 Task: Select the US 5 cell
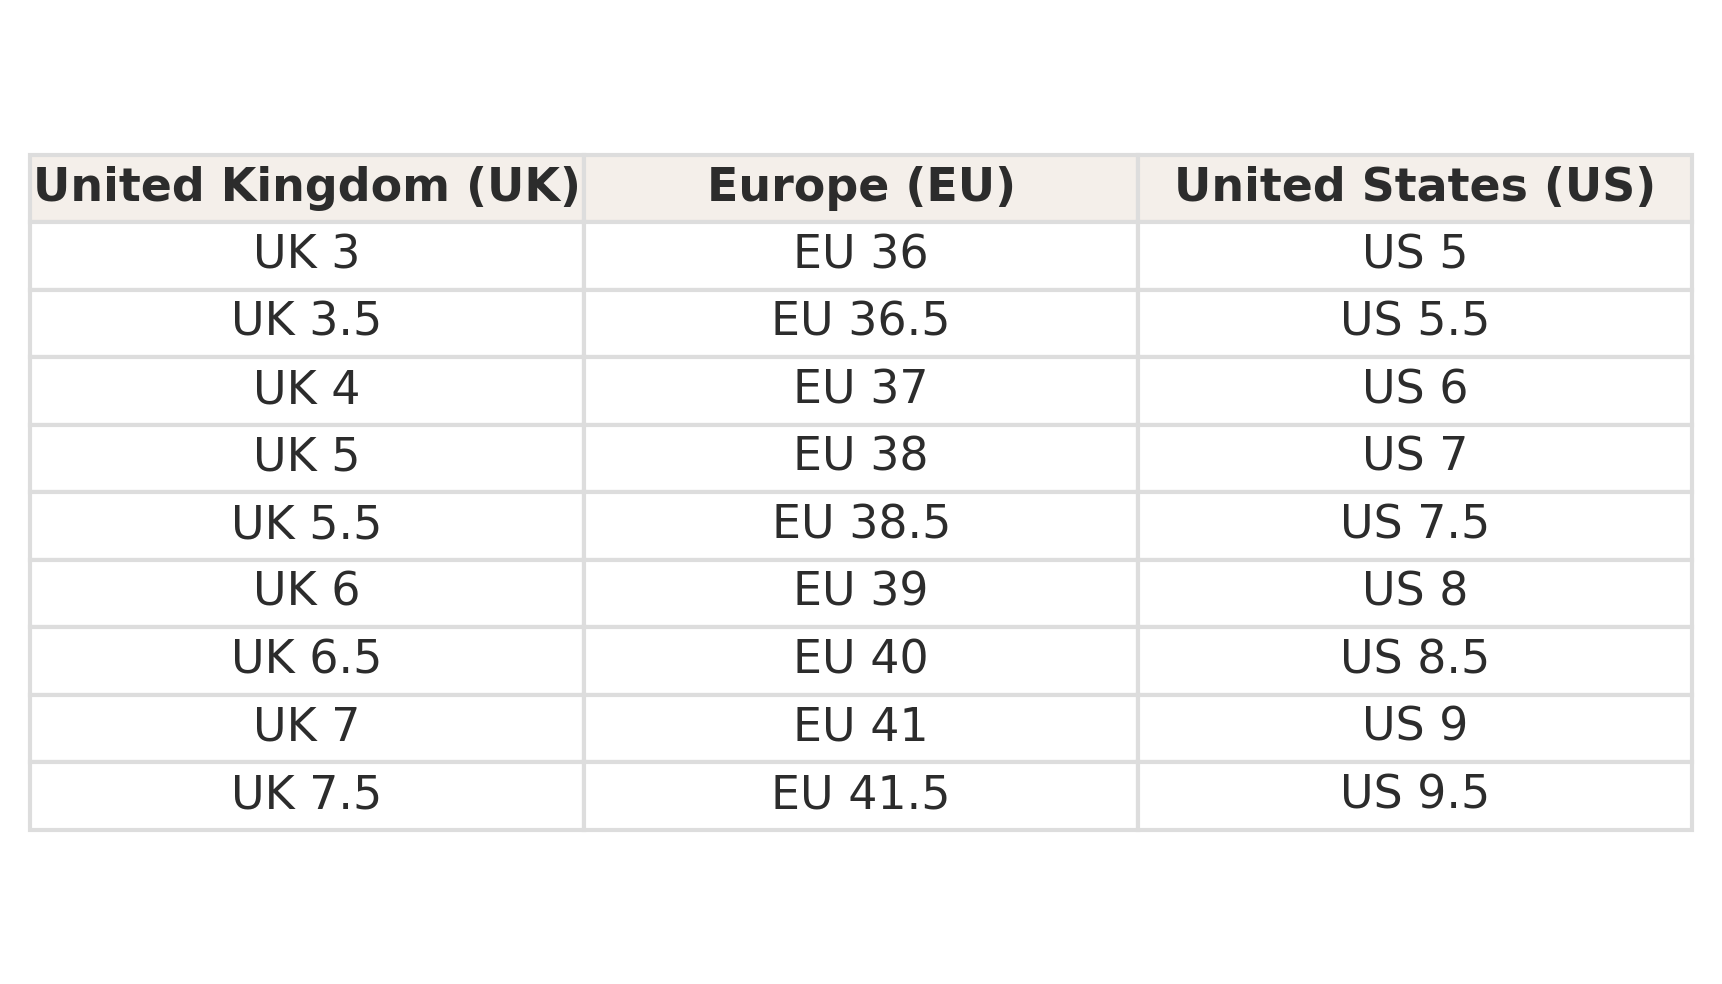pos(1414,254)
